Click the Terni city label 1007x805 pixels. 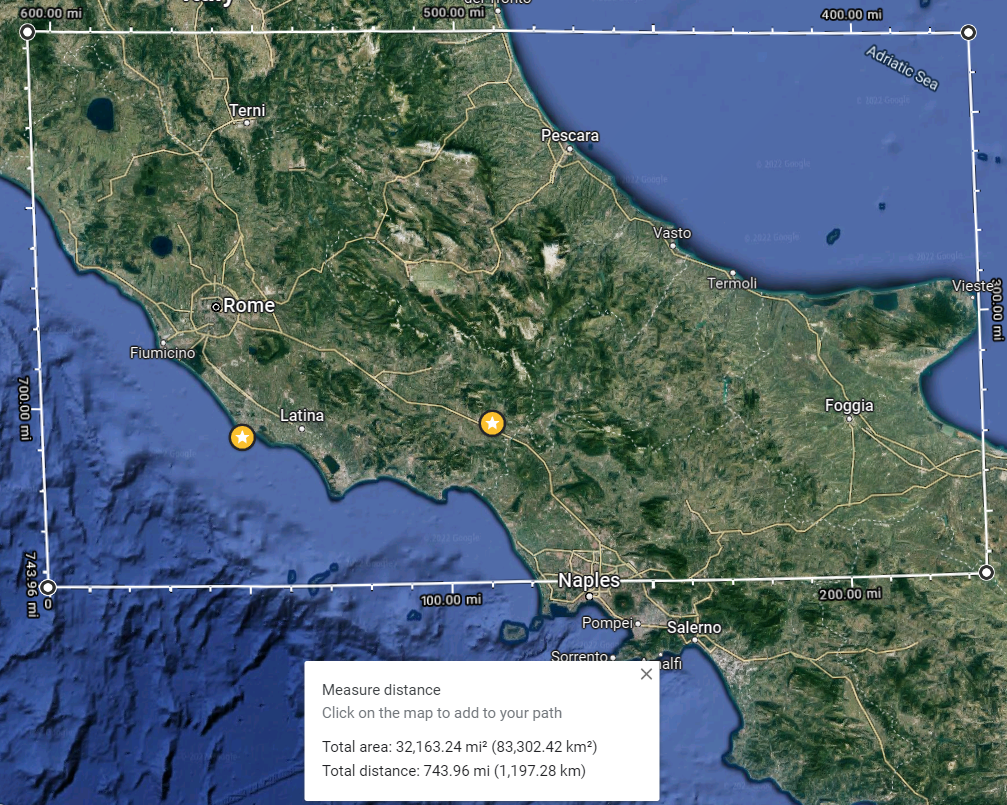[247, 111]
